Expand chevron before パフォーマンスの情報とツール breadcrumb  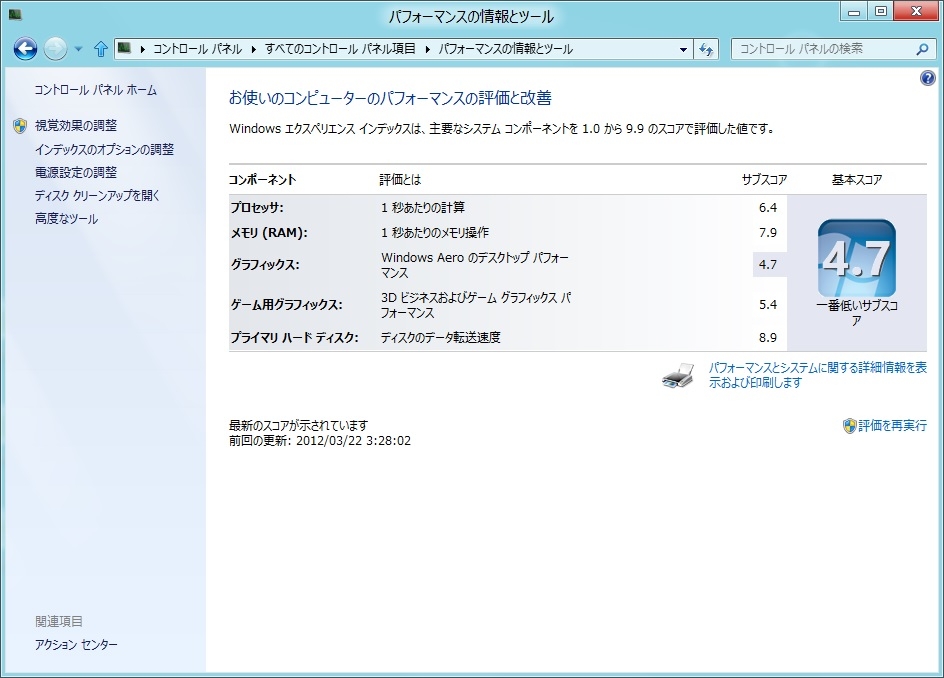(x=427, y=49)
